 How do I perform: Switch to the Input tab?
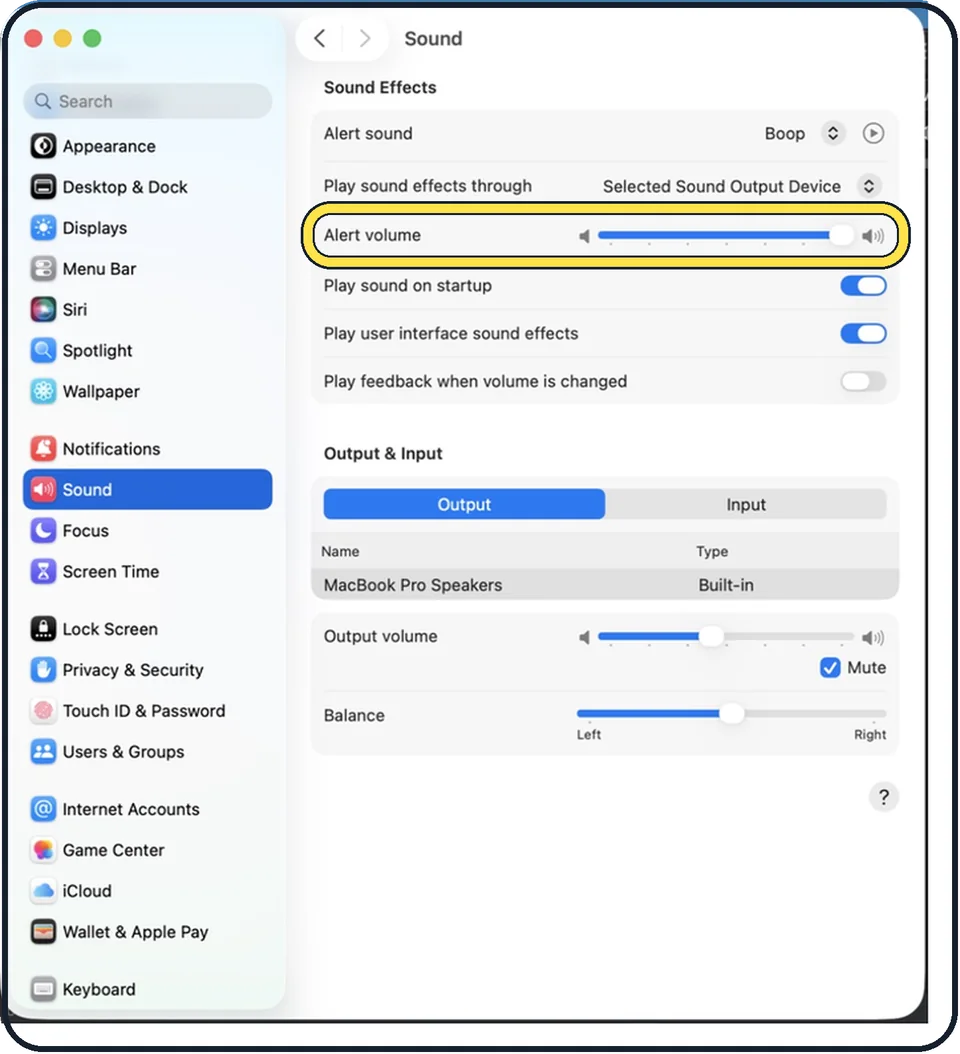(x=746, y=504)
